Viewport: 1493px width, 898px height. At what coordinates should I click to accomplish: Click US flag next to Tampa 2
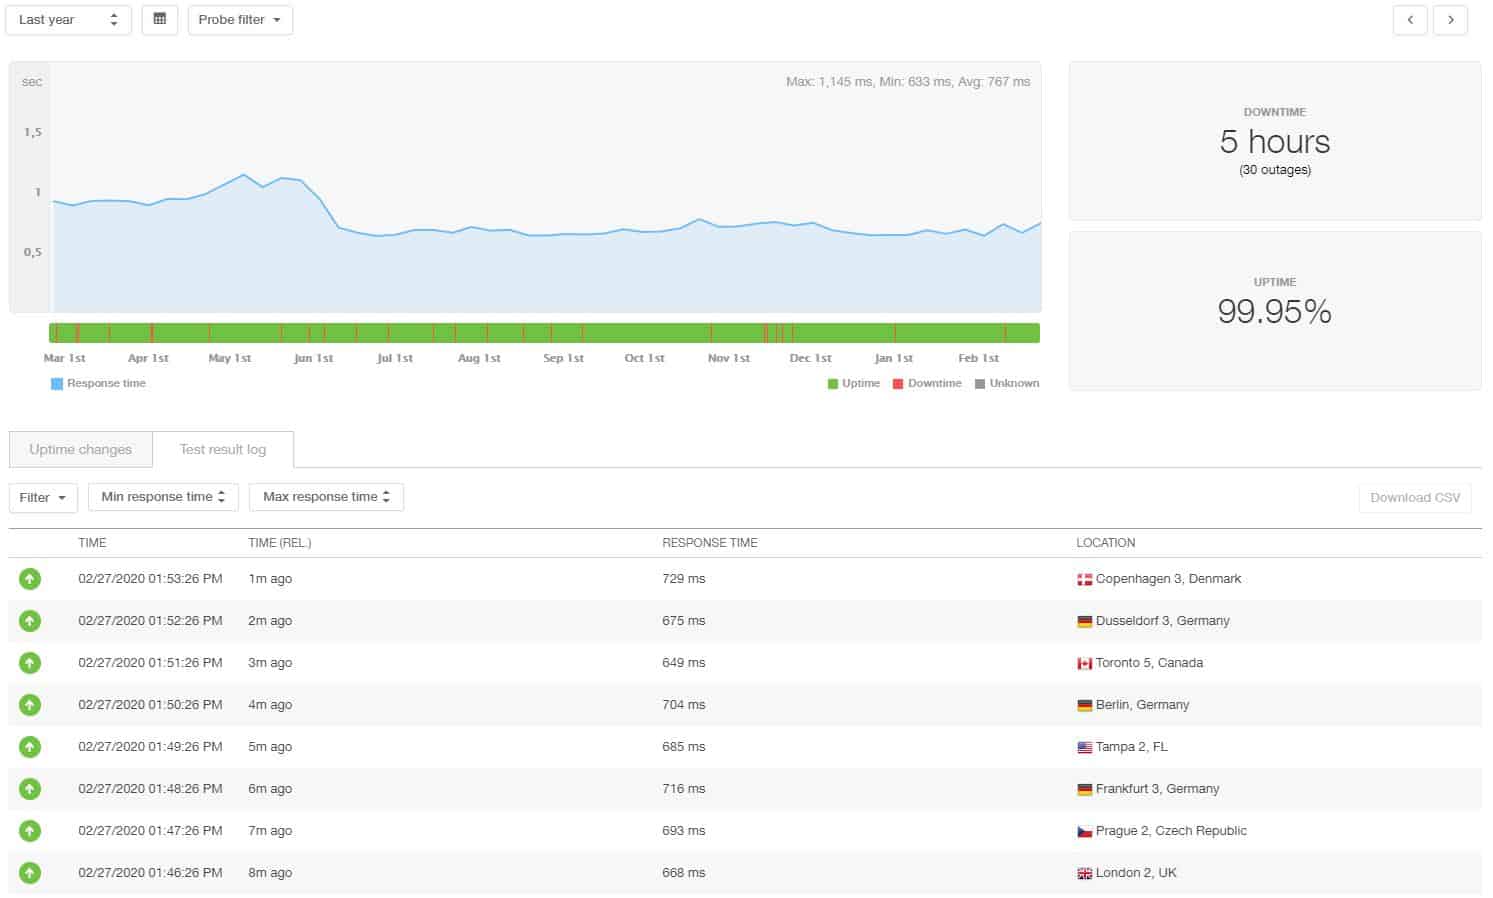pyautogui.click(x=1084, y=748)
